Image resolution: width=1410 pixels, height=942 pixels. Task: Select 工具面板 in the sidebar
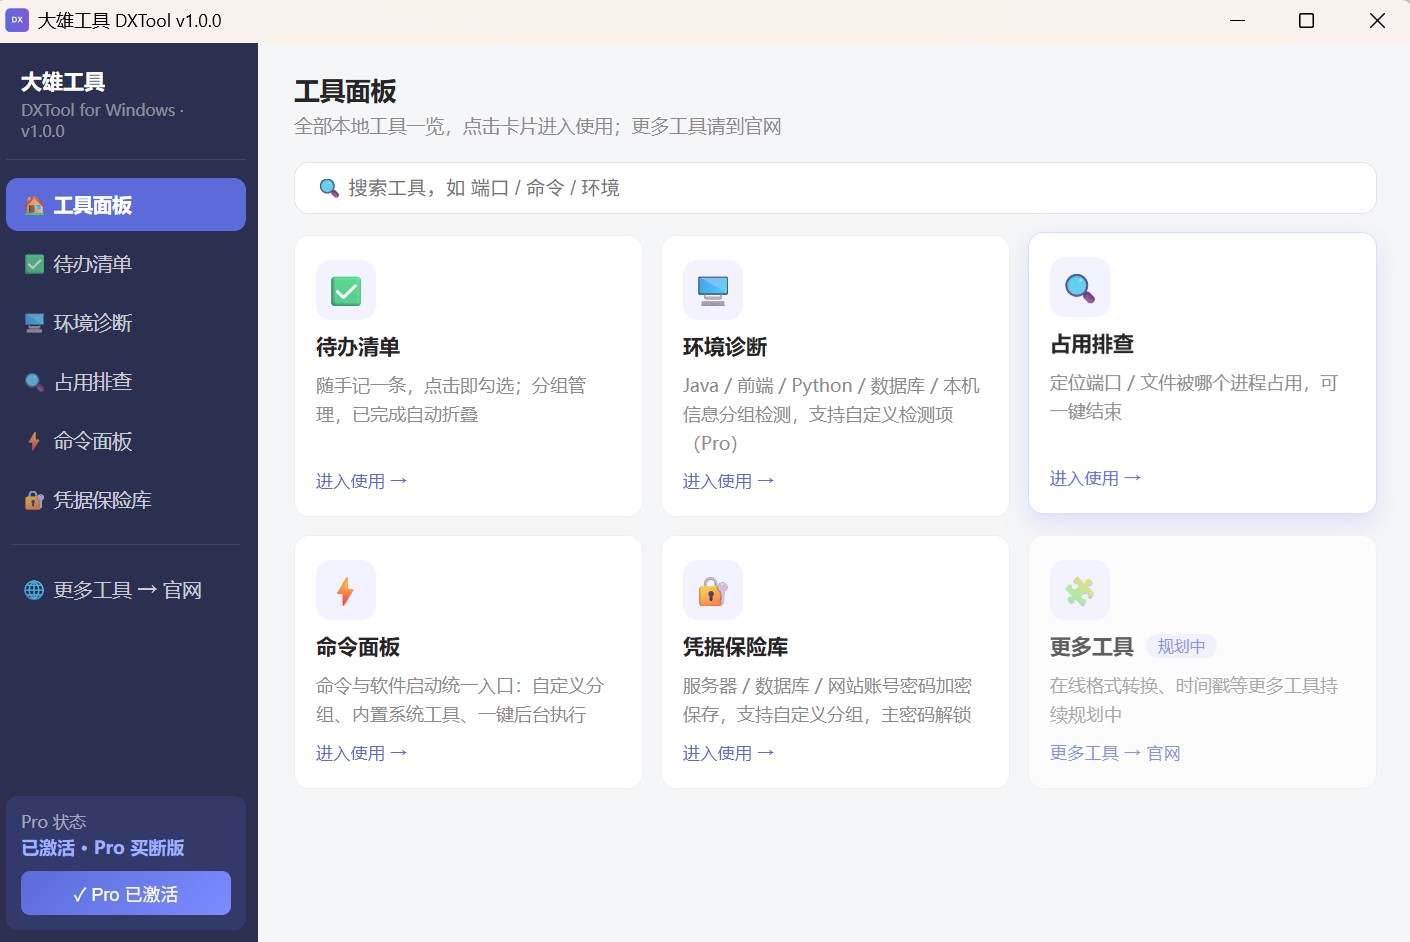click(126, 205)
